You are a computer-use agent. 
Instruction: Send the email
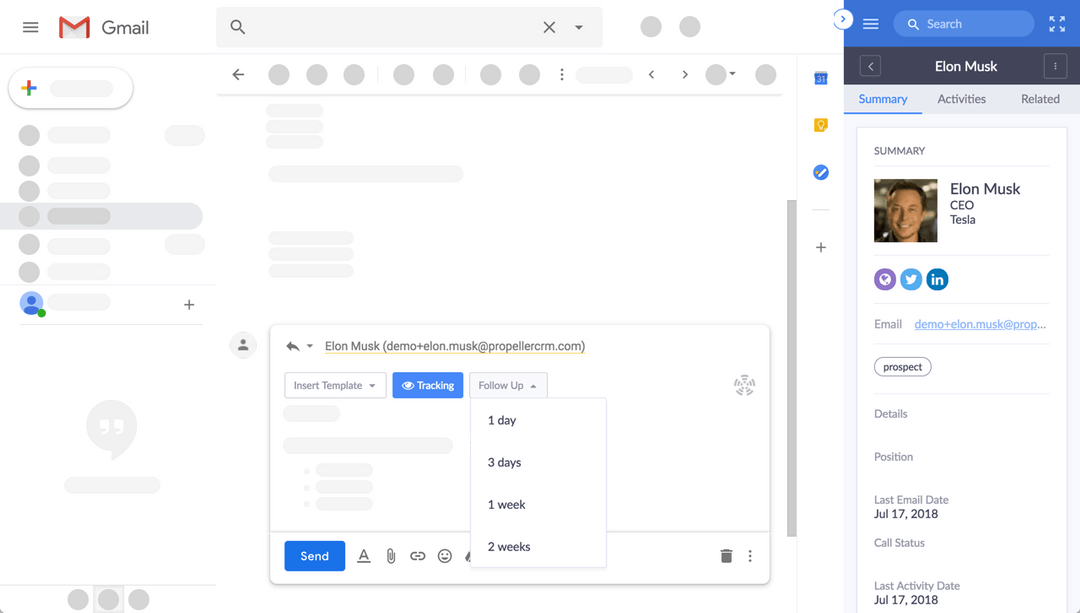(314, 555)
